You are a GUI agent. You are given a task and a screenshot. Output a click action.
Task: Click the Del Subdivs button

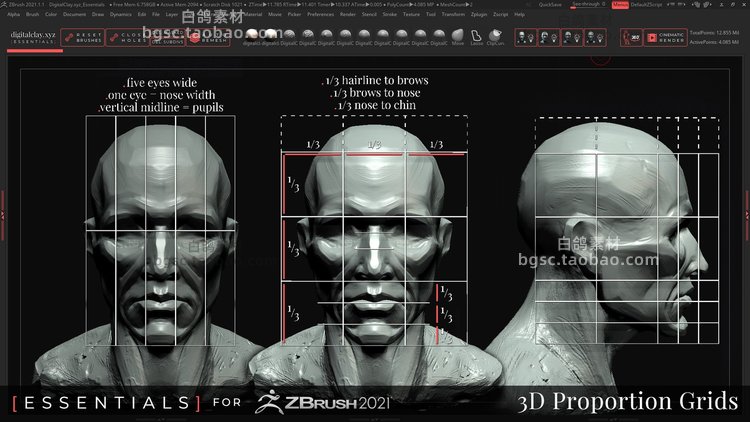point(168,42)
